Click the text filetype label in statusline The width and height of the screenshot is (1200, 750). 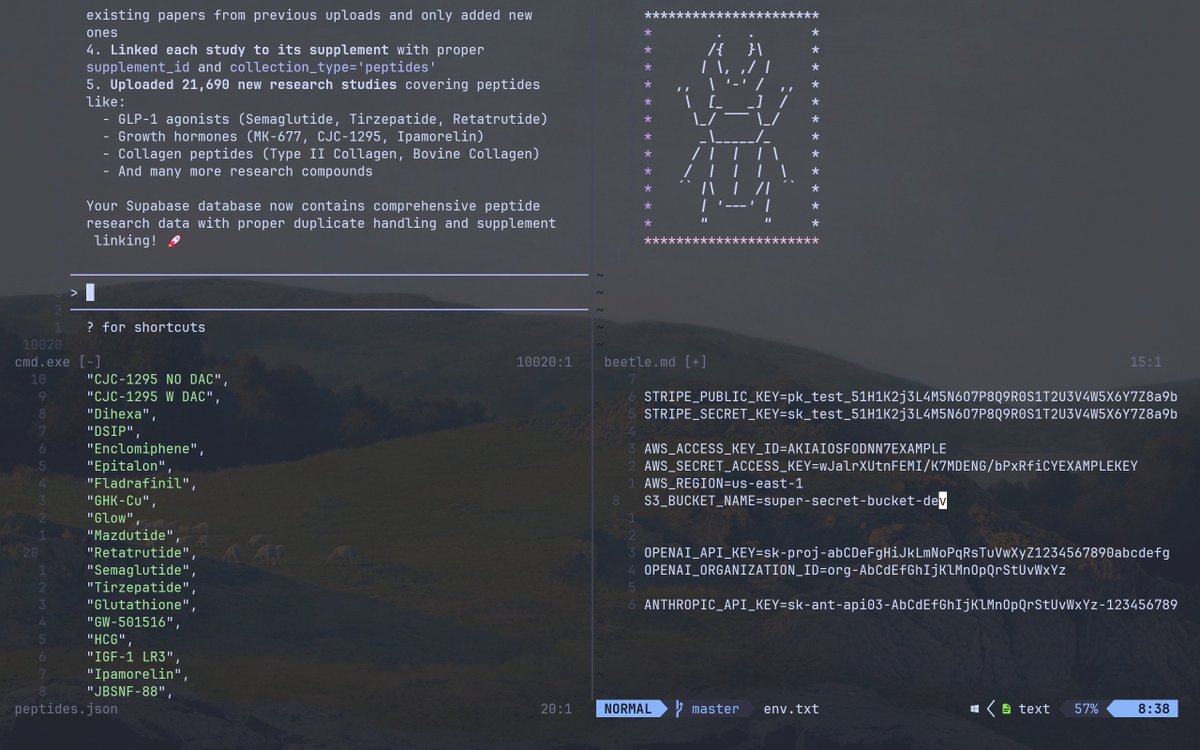(1034, 709)
